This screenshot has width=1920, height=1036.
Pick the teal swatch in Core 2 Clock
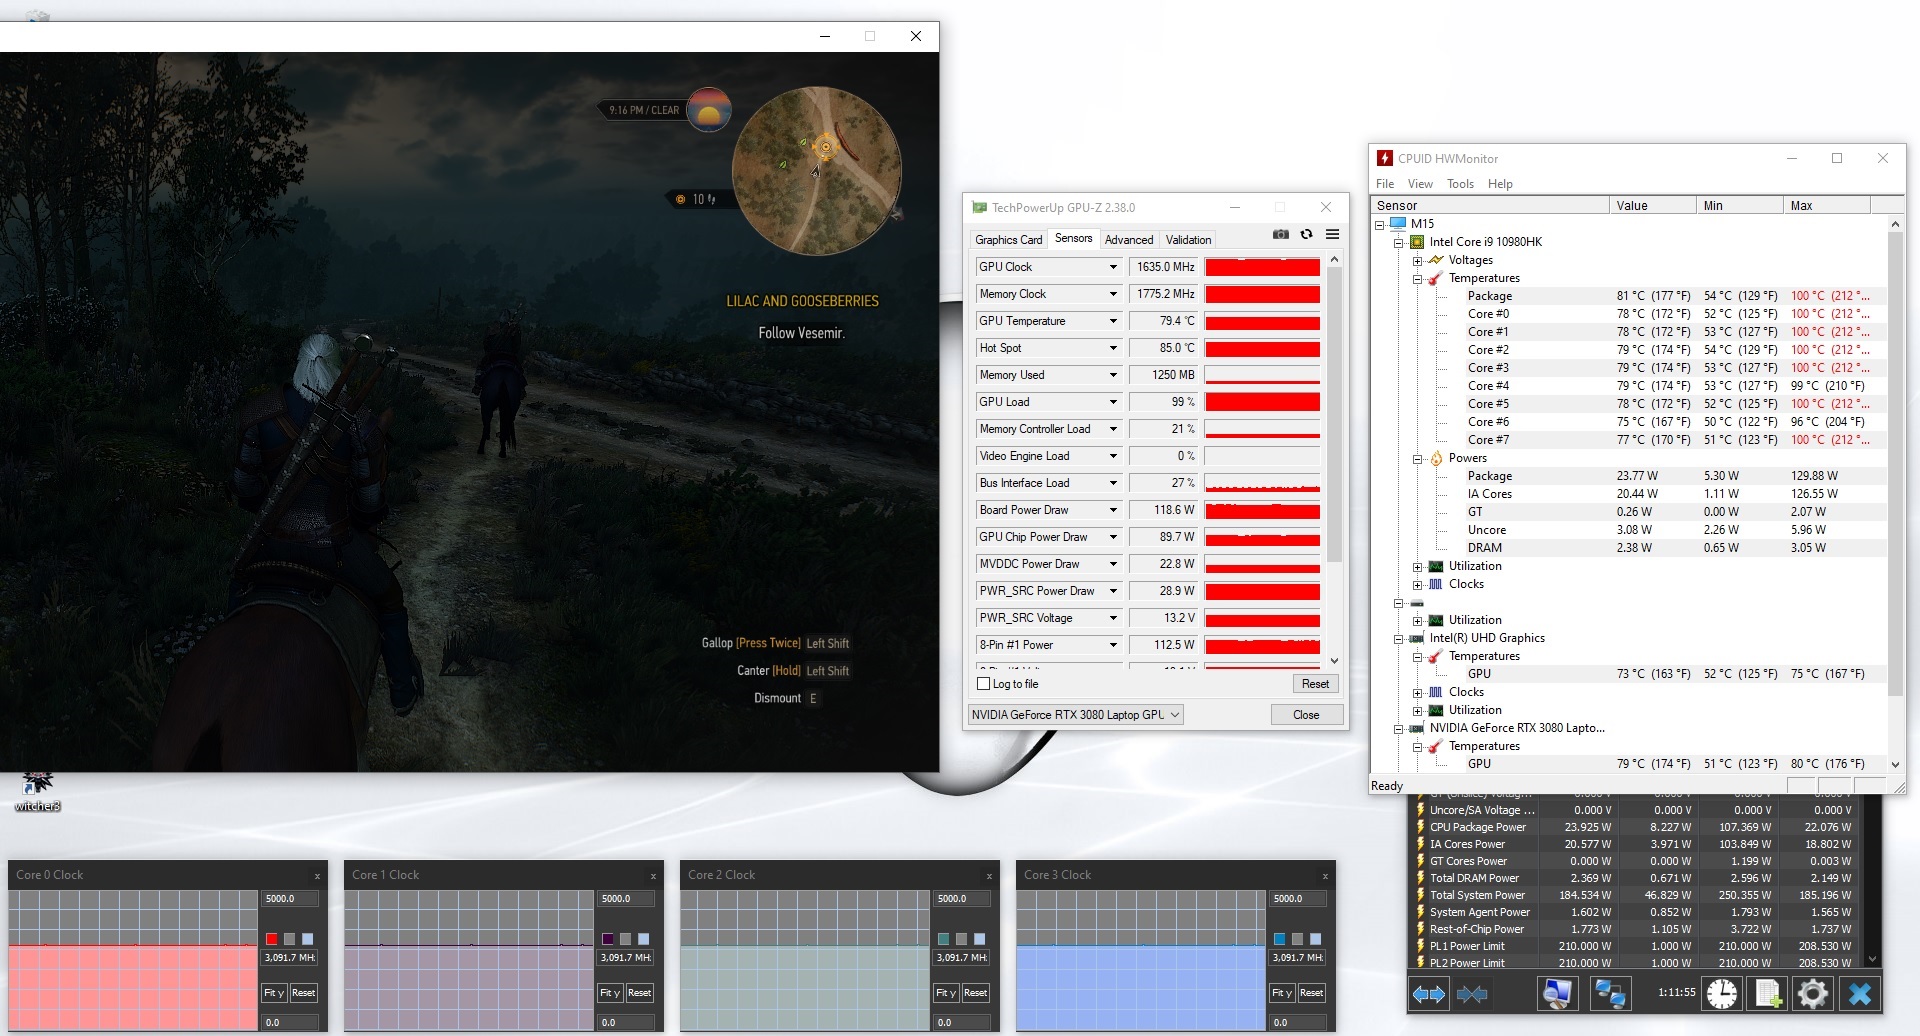943,939
